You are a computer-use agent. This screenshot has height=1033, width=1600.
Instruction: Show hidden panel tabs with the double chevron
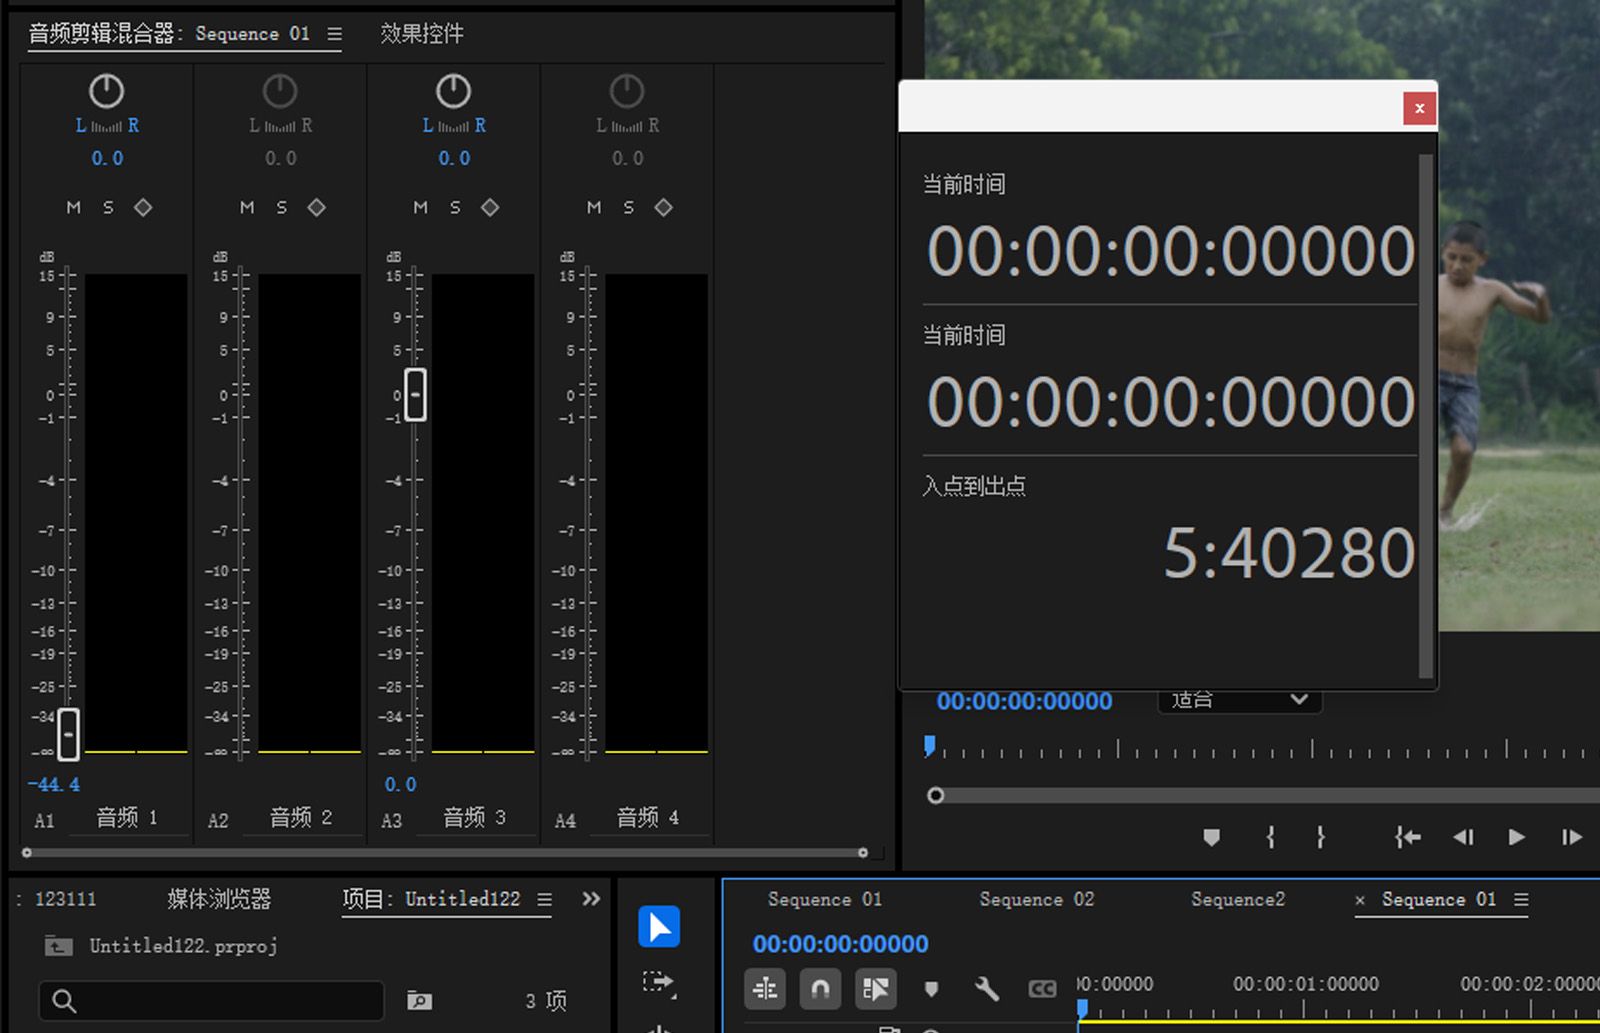(591, 899)
